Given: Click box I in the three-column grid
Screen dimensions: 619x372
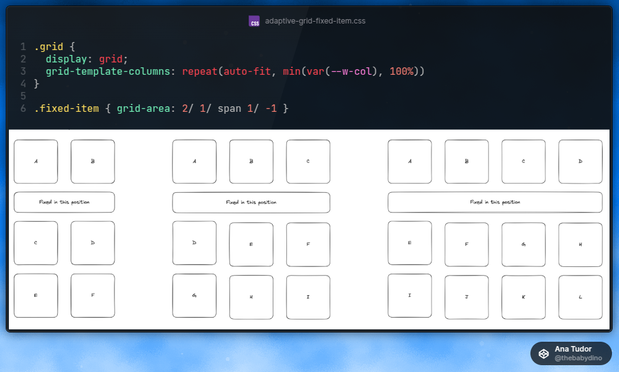Looking at the screenshot, I should point(308,297).
